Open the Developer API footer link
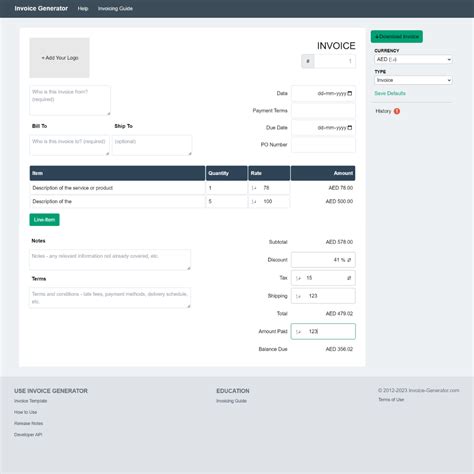The image size is (474, 474). [28, 435]
